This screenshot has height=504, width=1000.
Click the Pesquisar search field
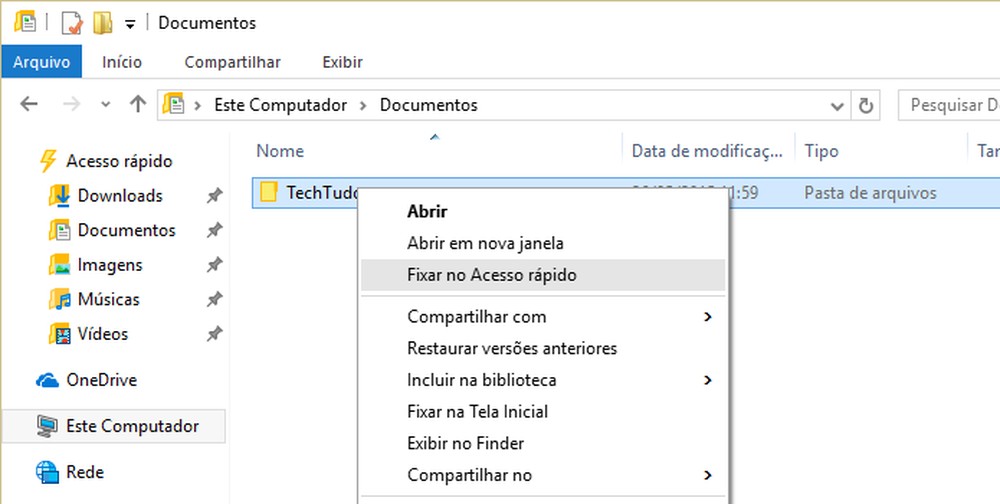(949, 105)
